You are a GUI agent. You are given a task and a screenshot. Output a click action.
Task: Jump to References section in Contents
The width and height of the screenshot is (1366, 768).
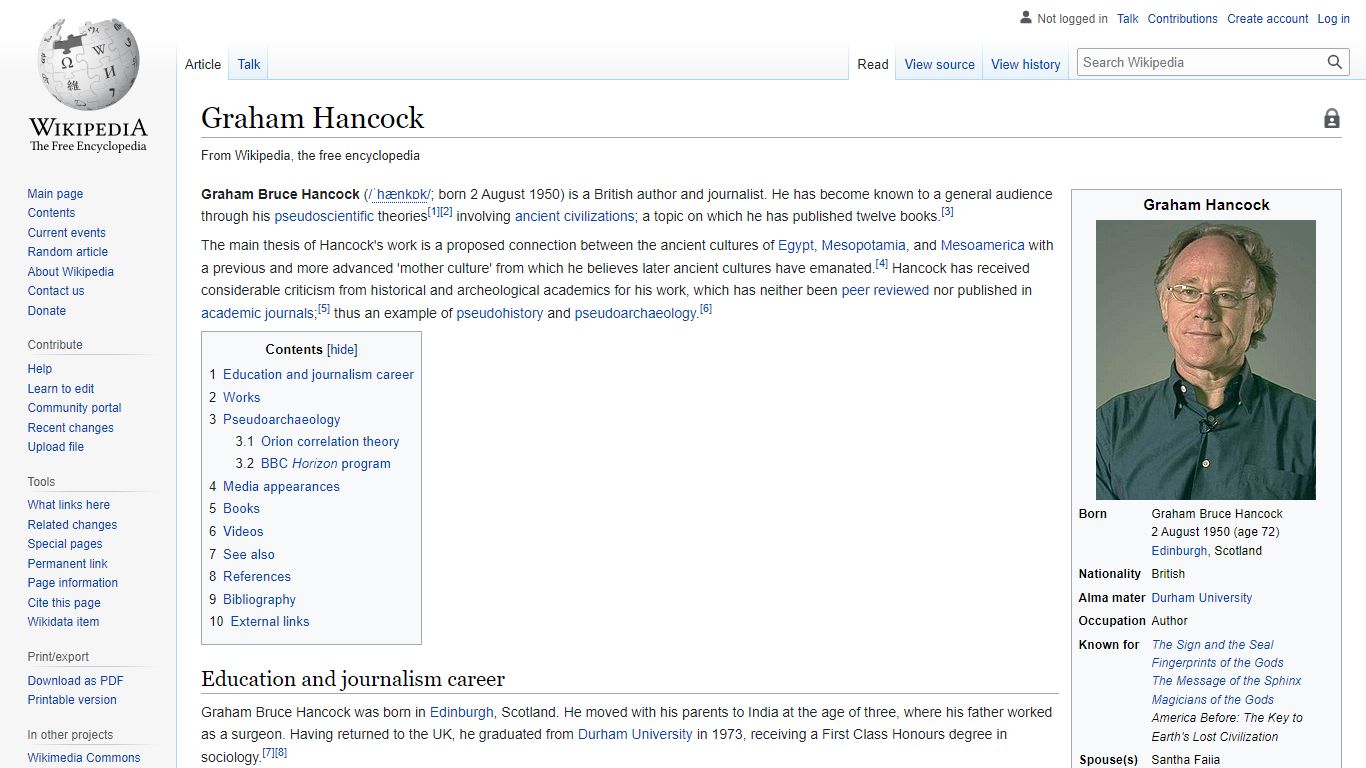pos(257,576)
